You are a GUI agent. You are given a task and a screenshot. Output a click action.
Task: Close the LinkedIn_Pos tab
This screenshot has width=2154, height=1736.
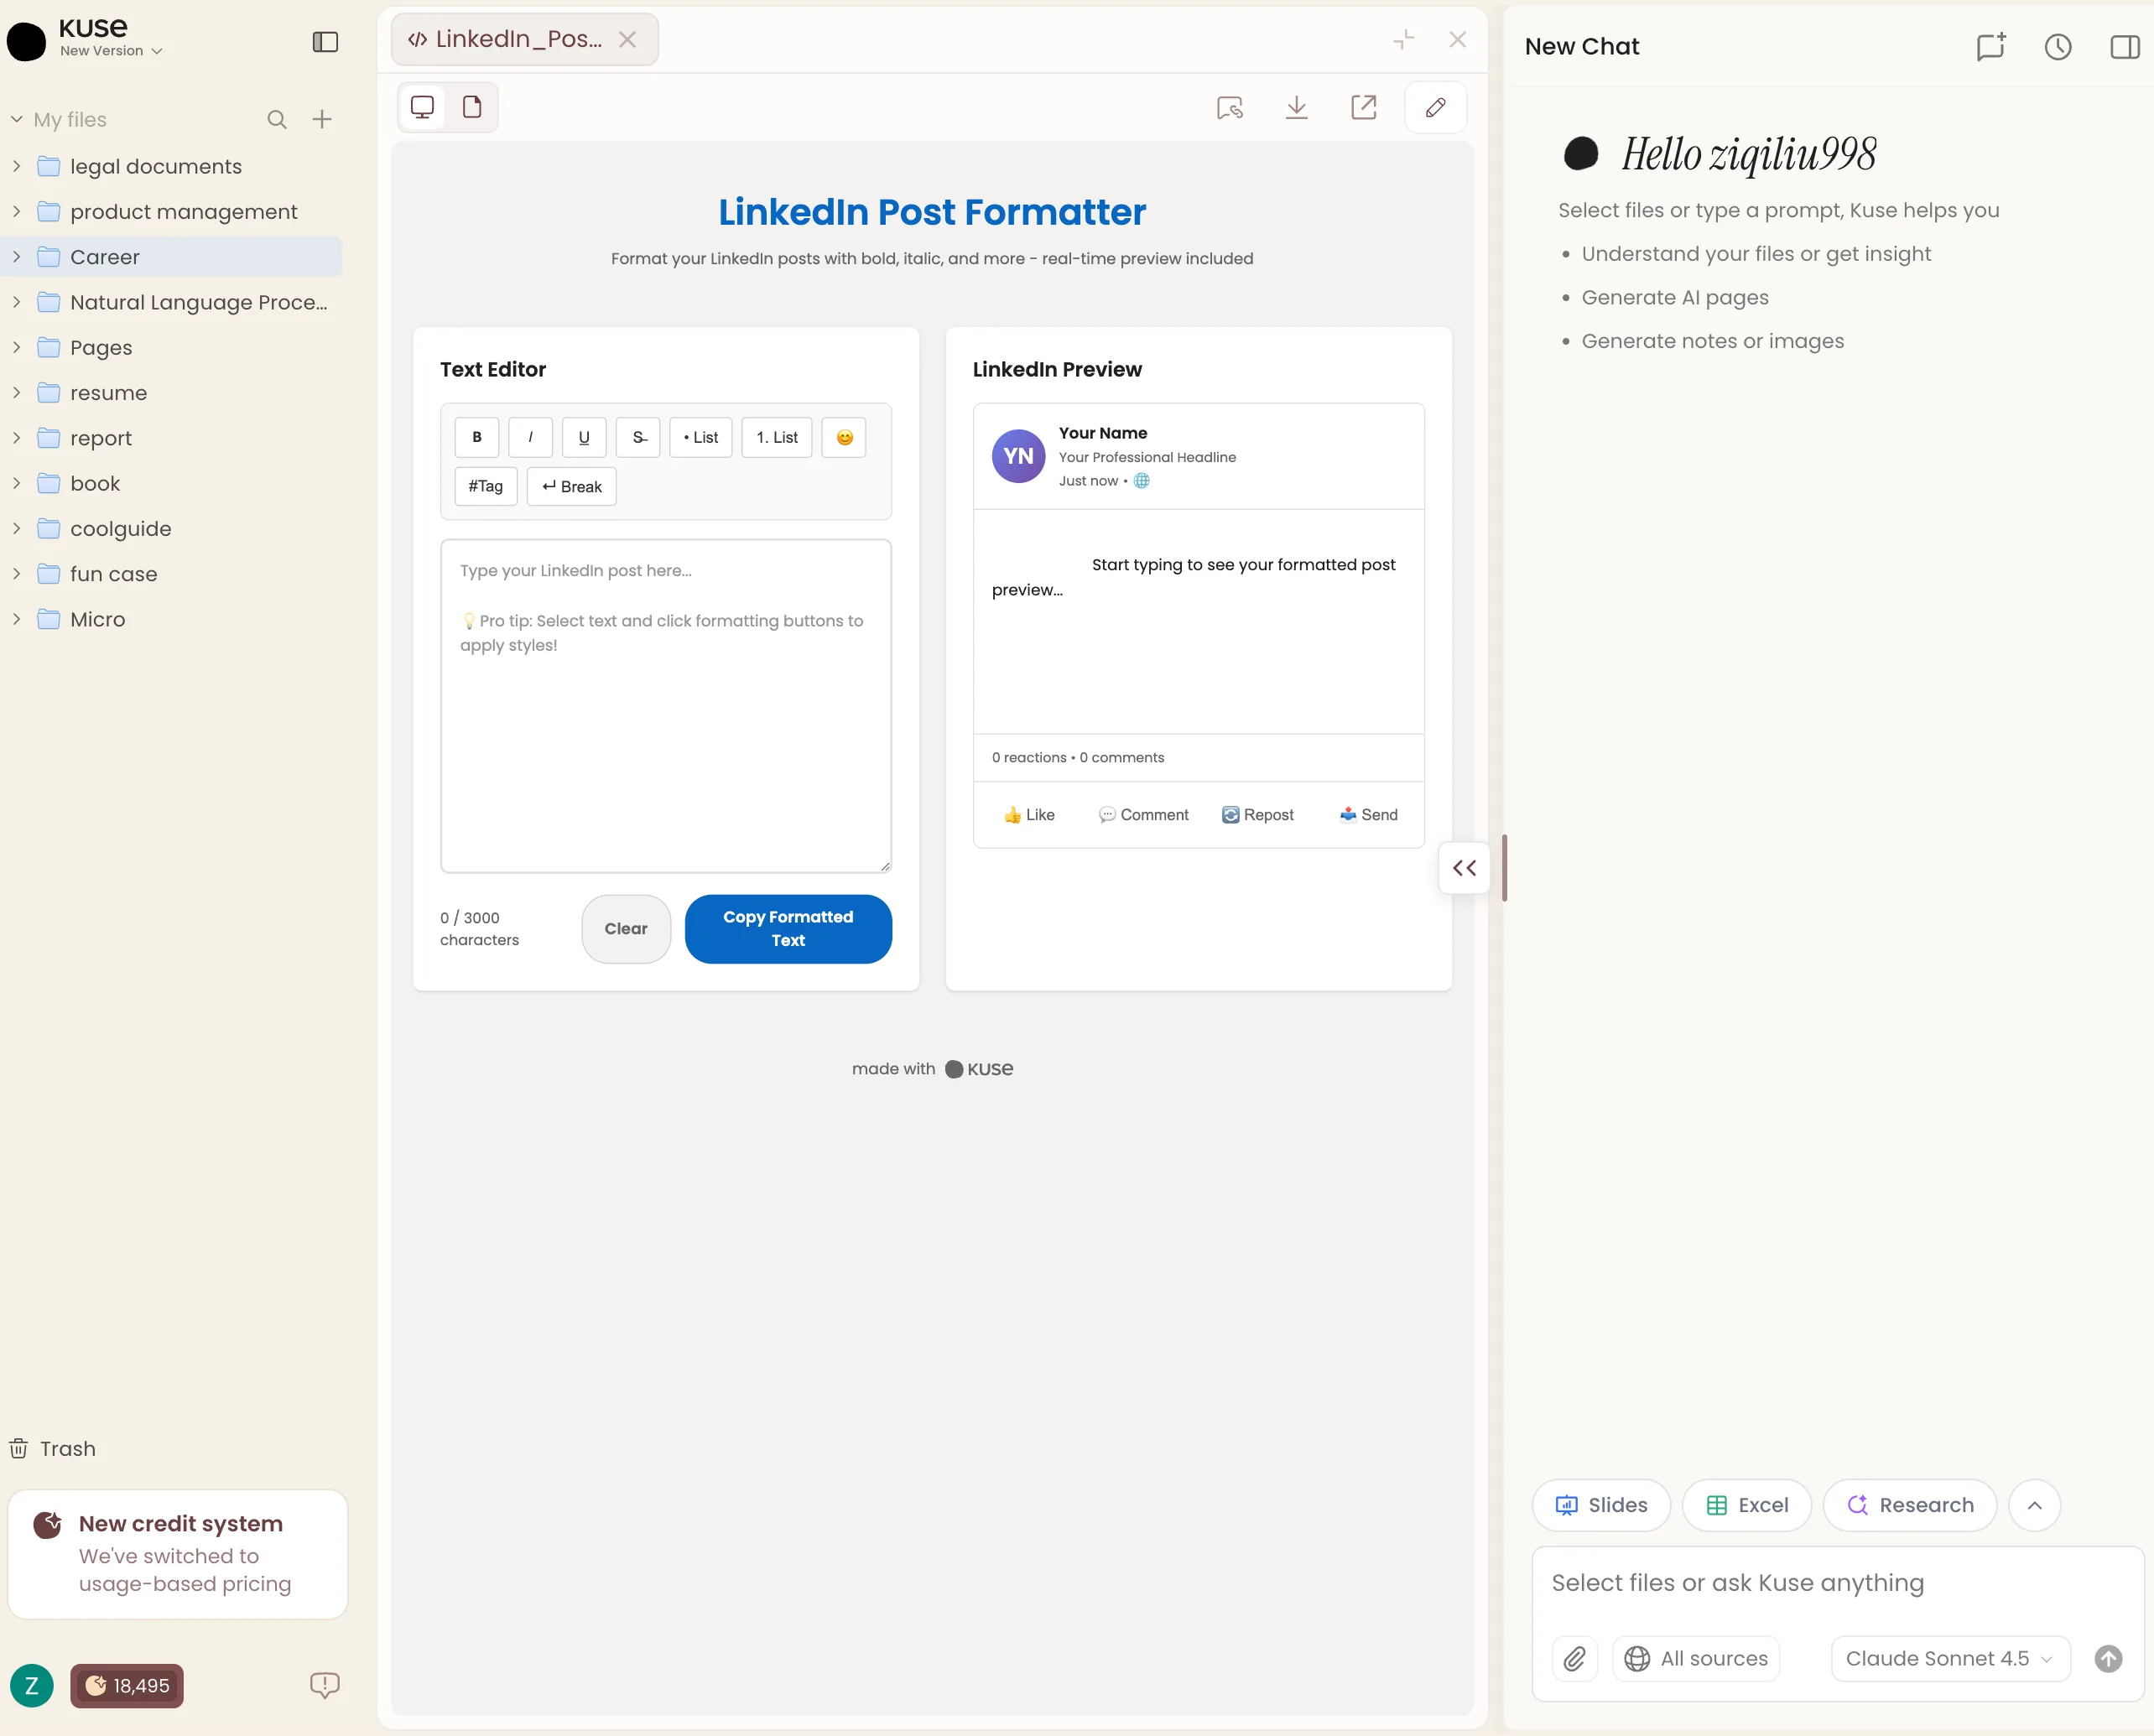627,39
